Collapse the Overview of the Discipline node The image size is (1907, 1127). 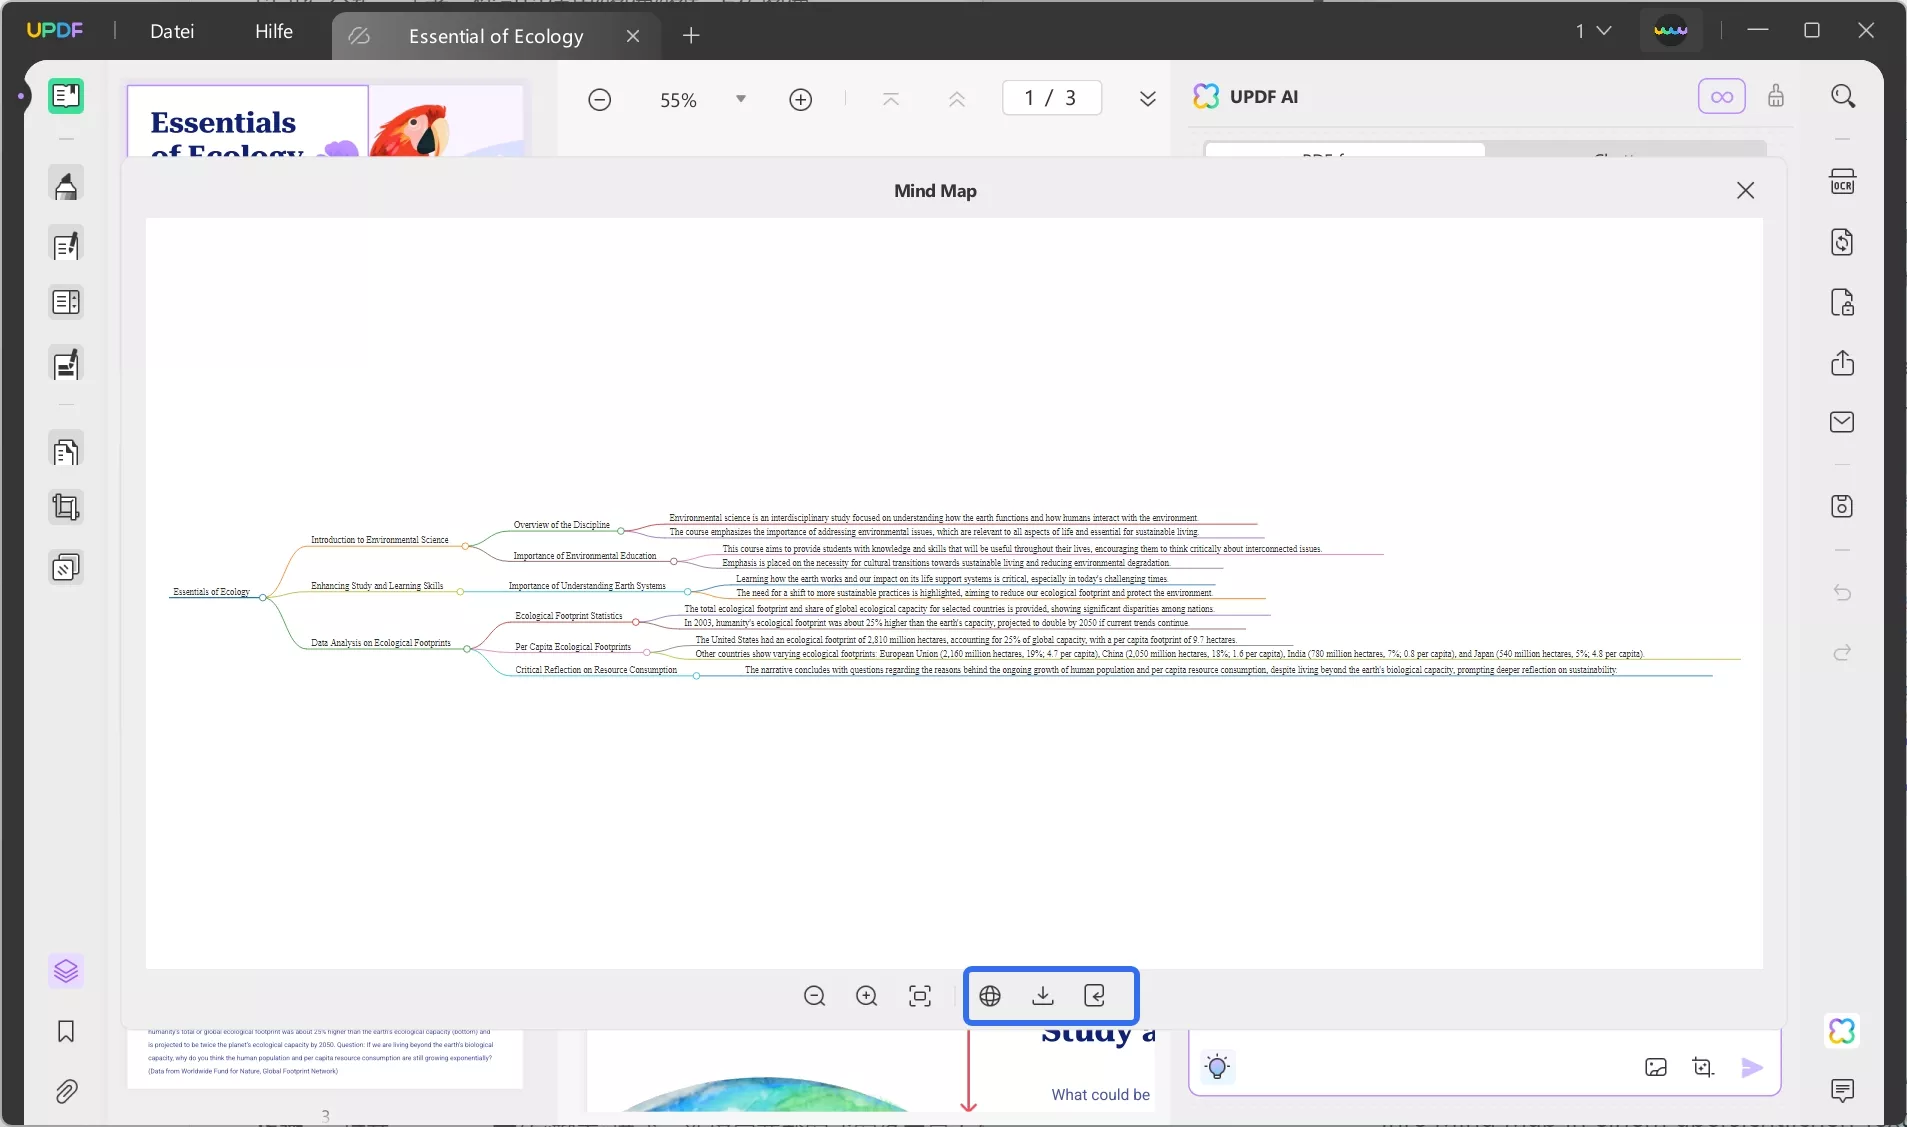tap(621, 531)
